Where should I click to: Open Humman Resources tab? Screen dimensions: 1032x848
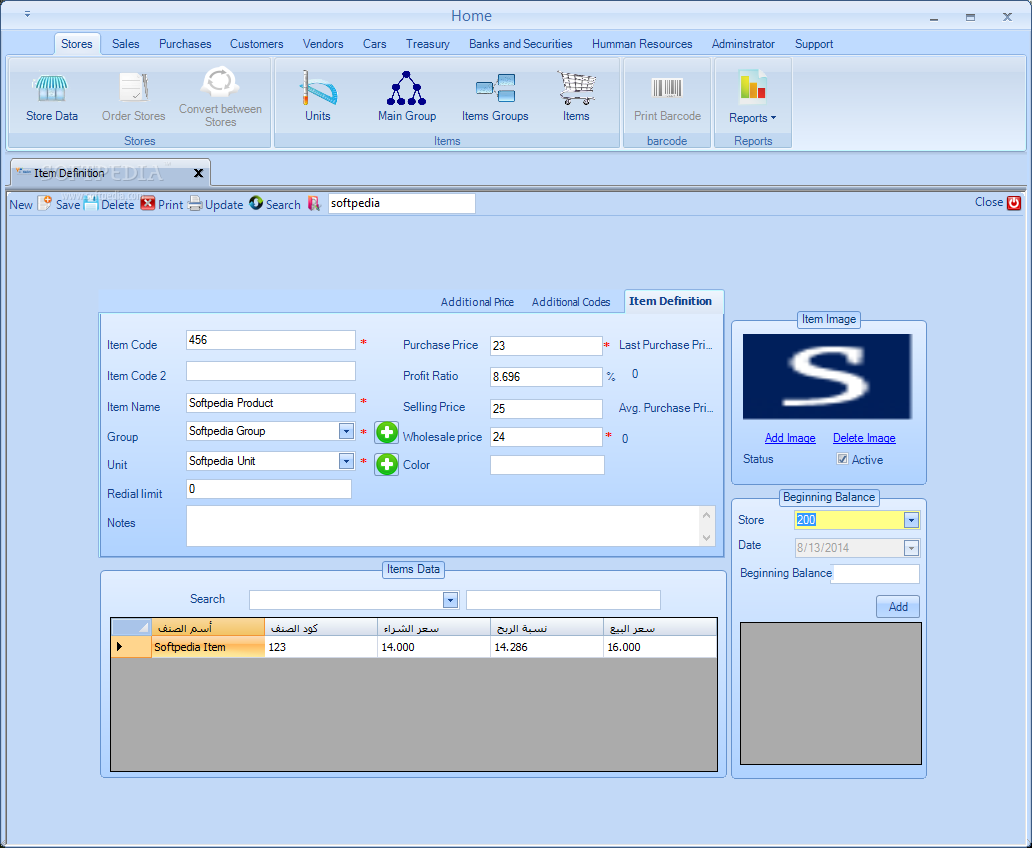[x=642, y=44]
